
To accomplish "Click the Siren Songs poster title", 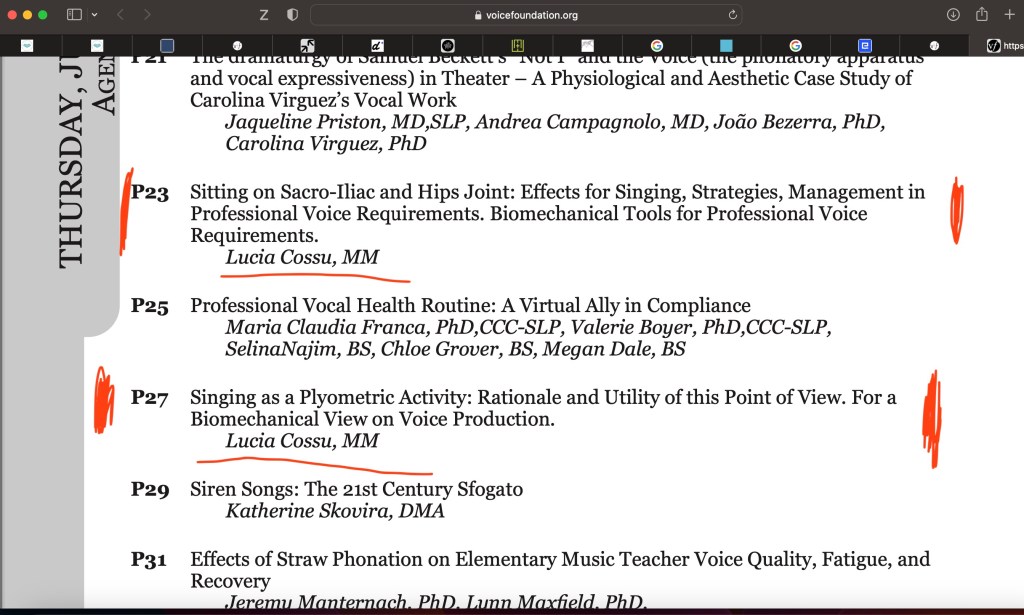I will 356,490.
